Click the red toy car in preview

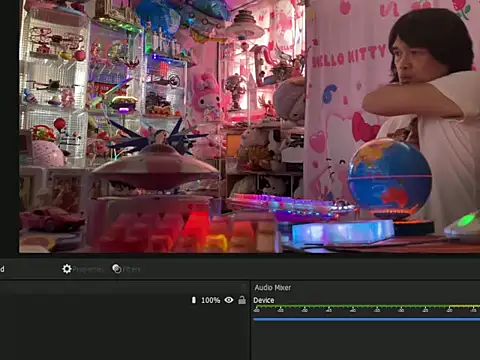52,218
